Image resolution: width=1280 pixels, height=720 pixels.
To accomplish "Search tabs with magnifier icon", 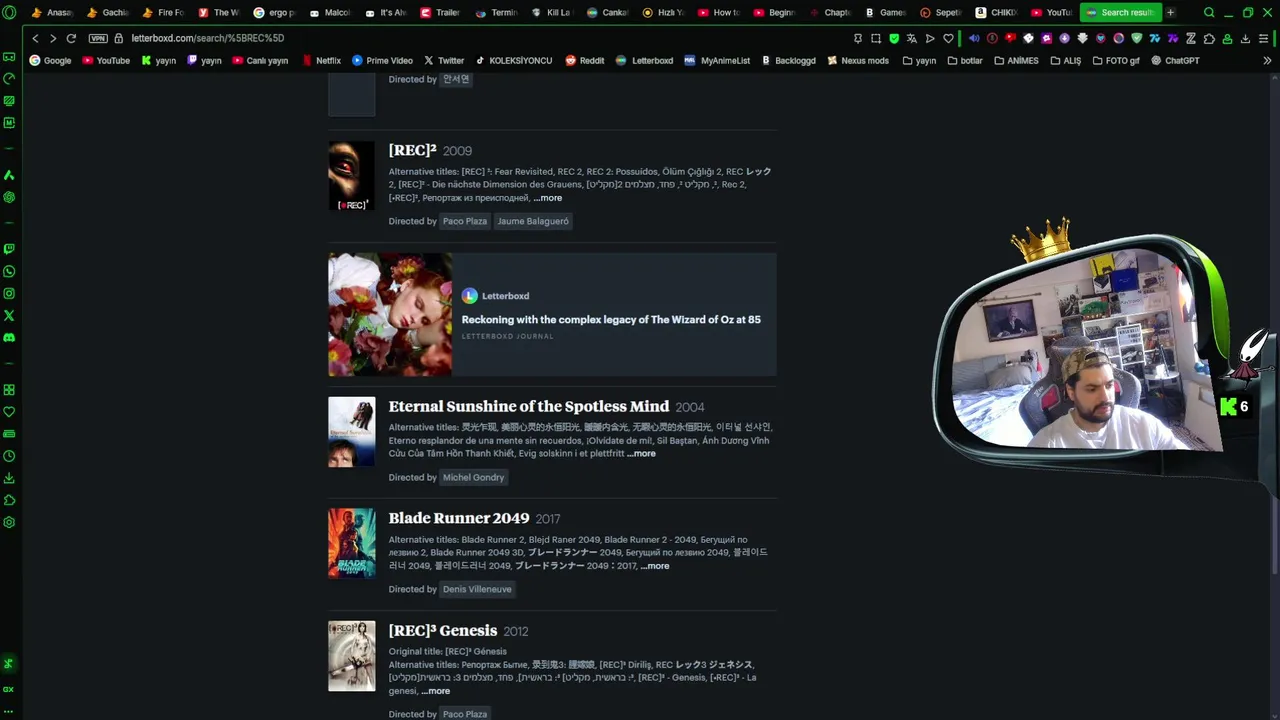I will [1209, 13].
